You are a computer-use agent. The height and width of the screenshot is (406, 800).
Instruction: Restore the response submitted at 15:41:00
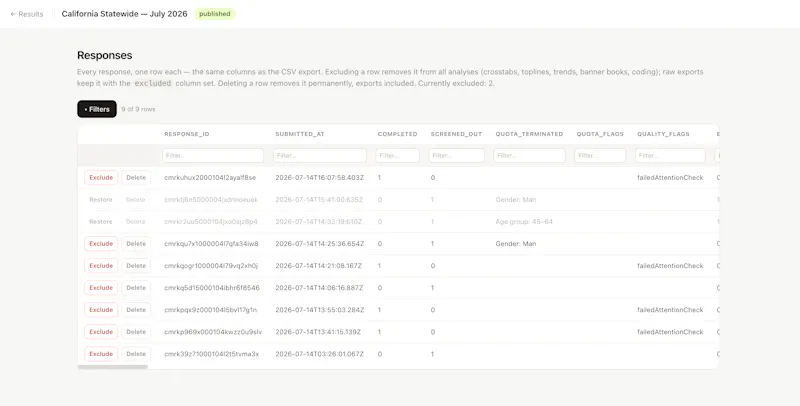click(101, 199)
